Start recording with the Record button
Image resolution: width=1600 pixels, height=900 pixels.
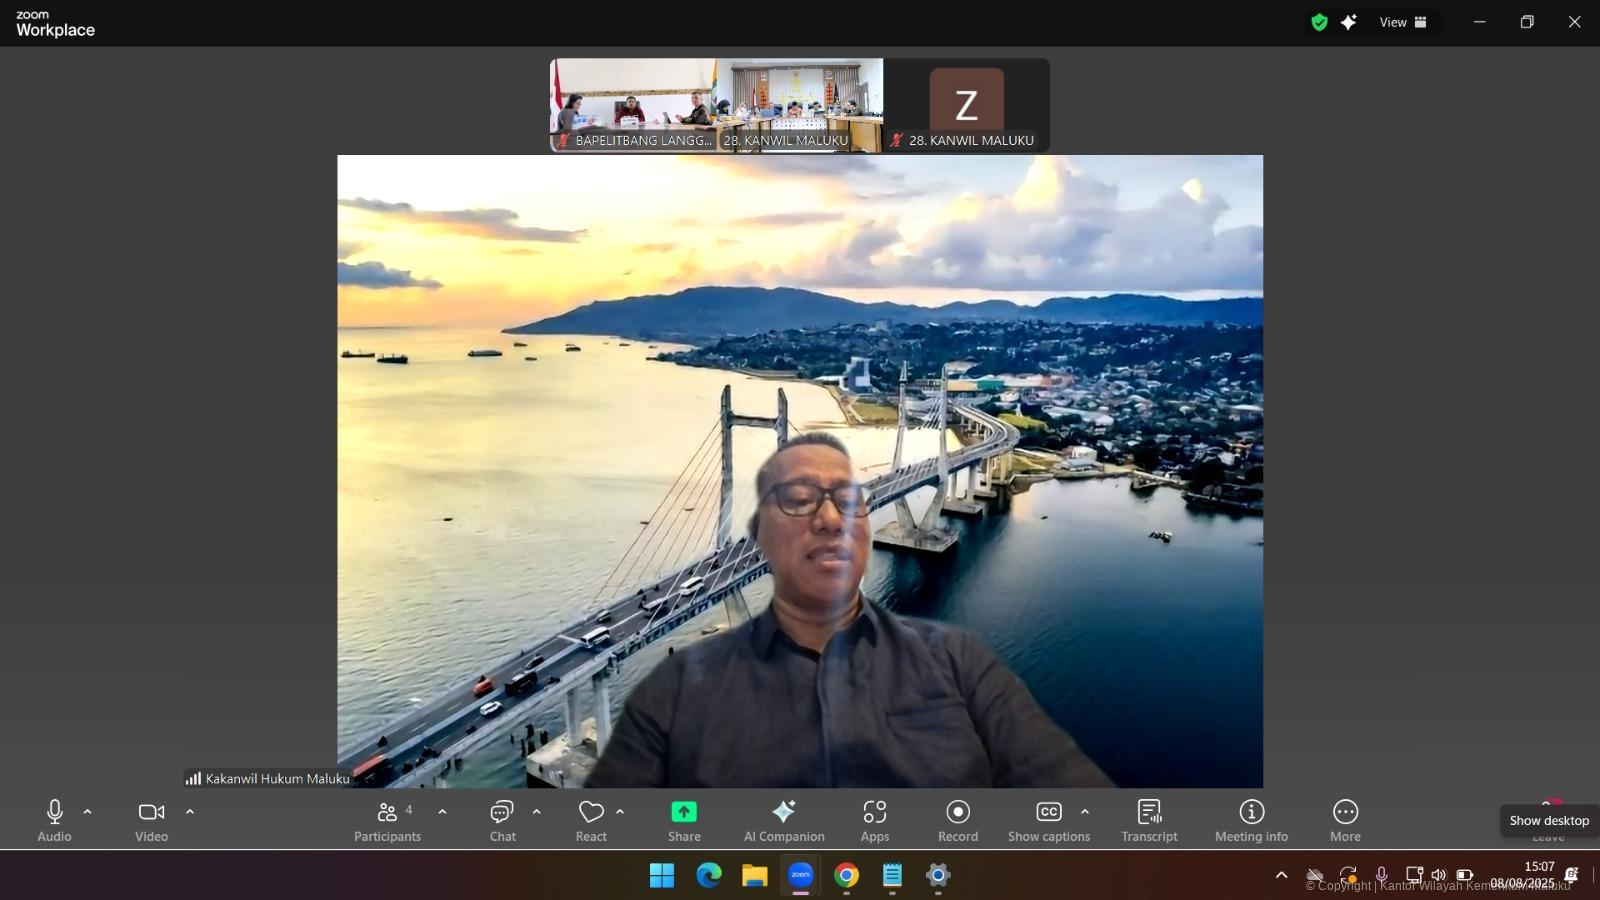958,821
